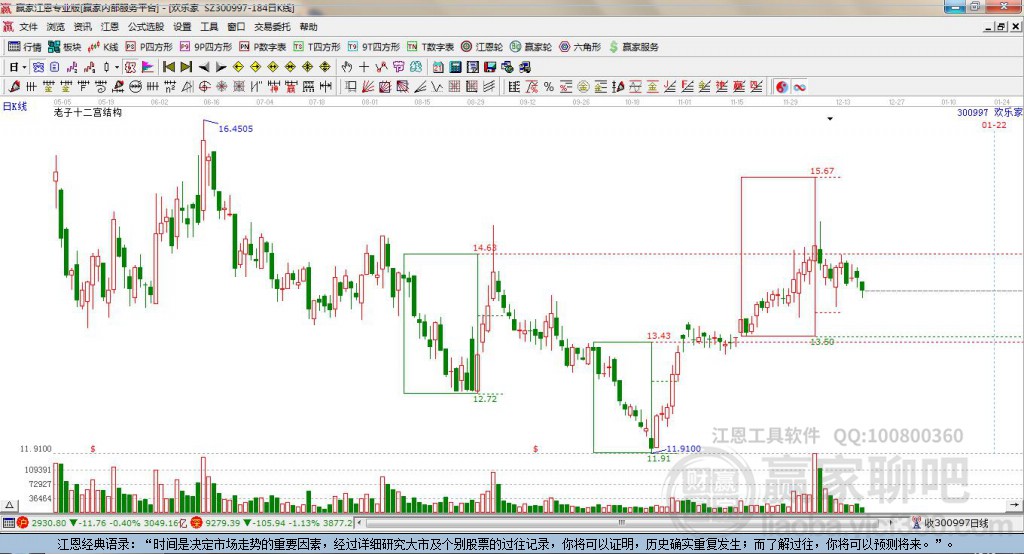Toggle the pink flag indicator button
Image resolution: width=1024 pixels, height=554 pixels.
pyautogui.click(x=148, y=67)
